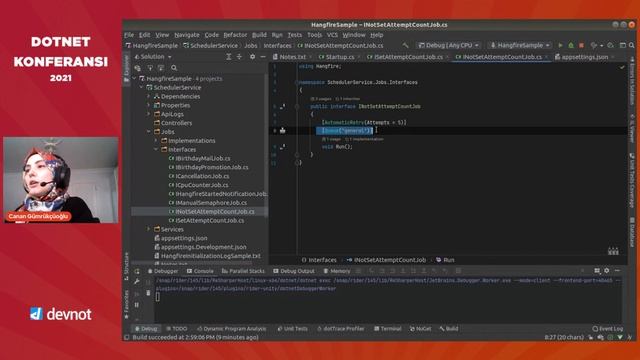
Task: Open the Dynamic Program Analysis tool window
Action: (231, 329)
